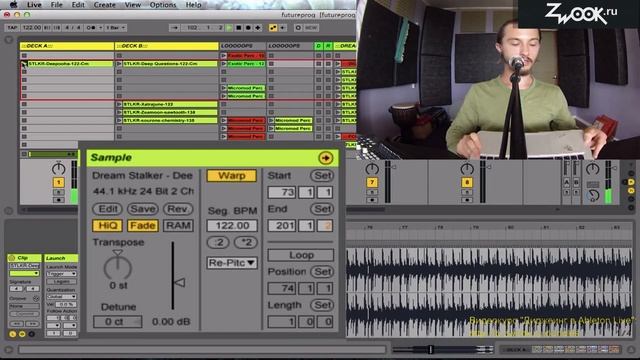Open the Apple menu
Image resolution: width=640 pixels, height=360 pixels.
[x=14, y=5]
